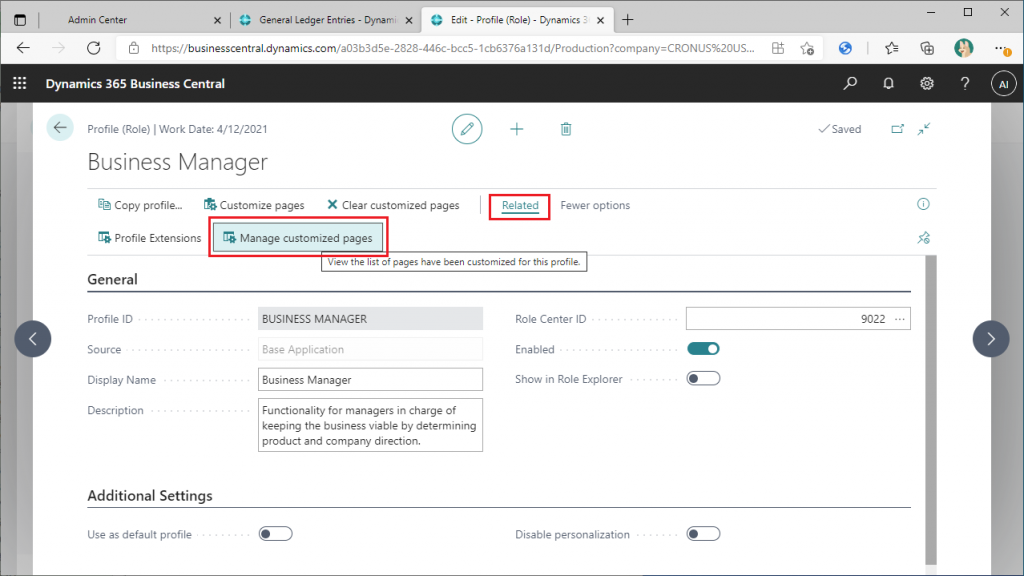
Task: Open the Related menu
Action: [520, 206]
